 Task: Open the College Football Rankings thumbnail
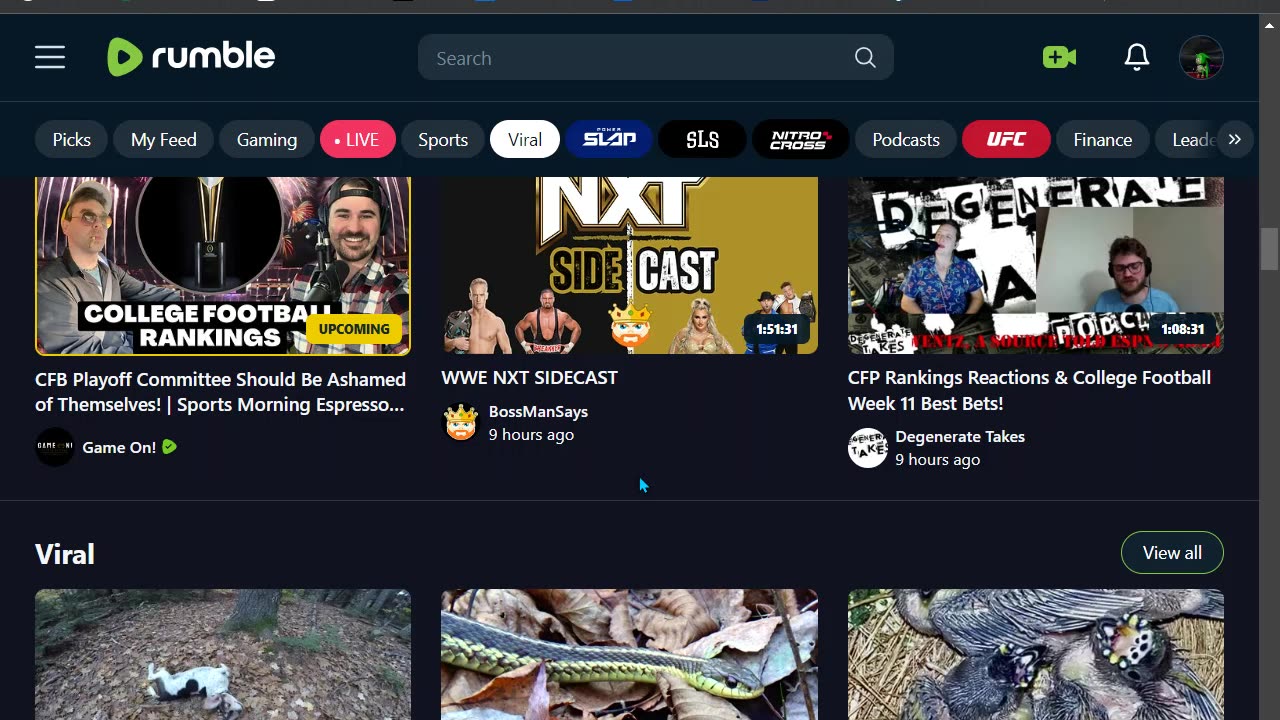pos(223,266)
